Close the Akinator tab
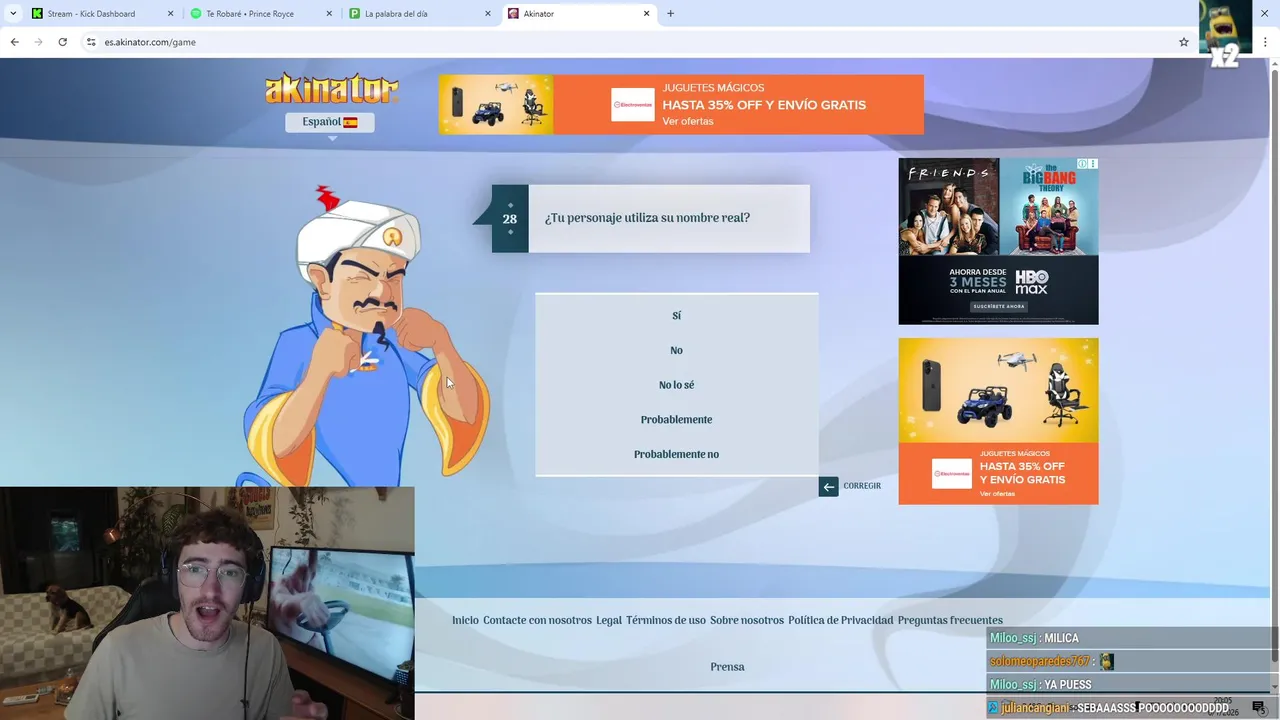 click(647, 14)
